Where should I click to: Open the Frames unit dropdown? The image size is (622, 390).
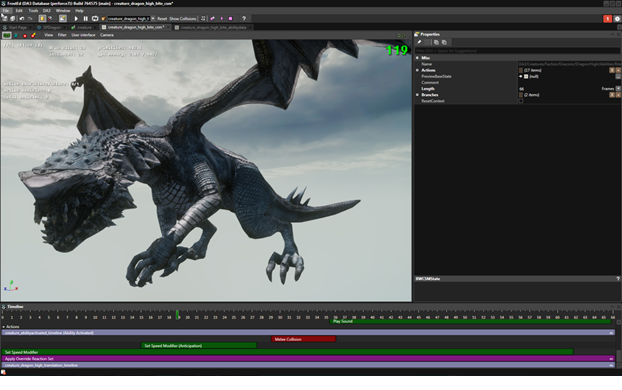(x=618, y=88)
